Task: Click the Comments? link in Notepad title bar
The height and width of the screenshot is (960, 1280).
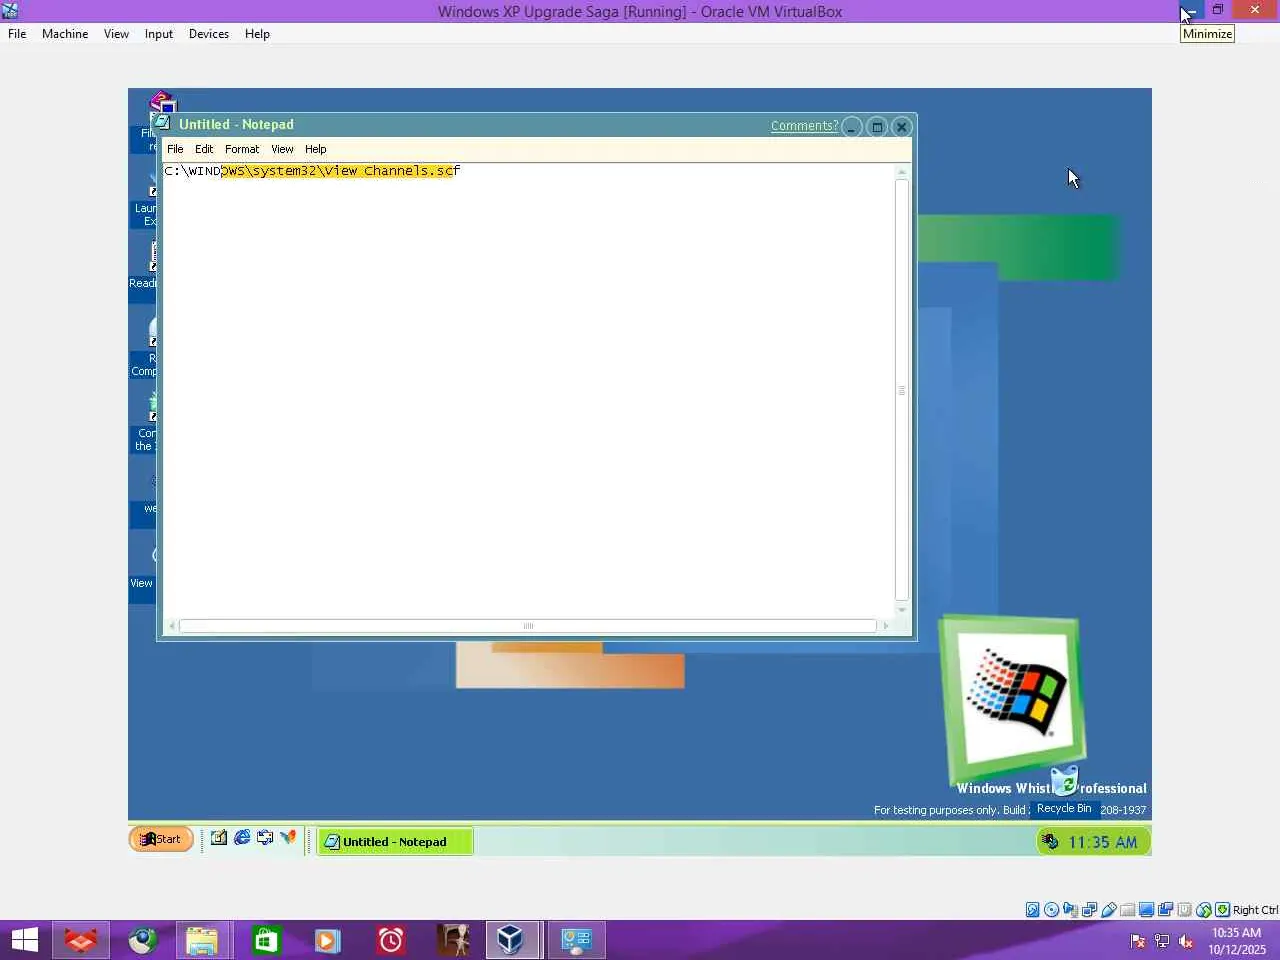Action: point(804,126)
